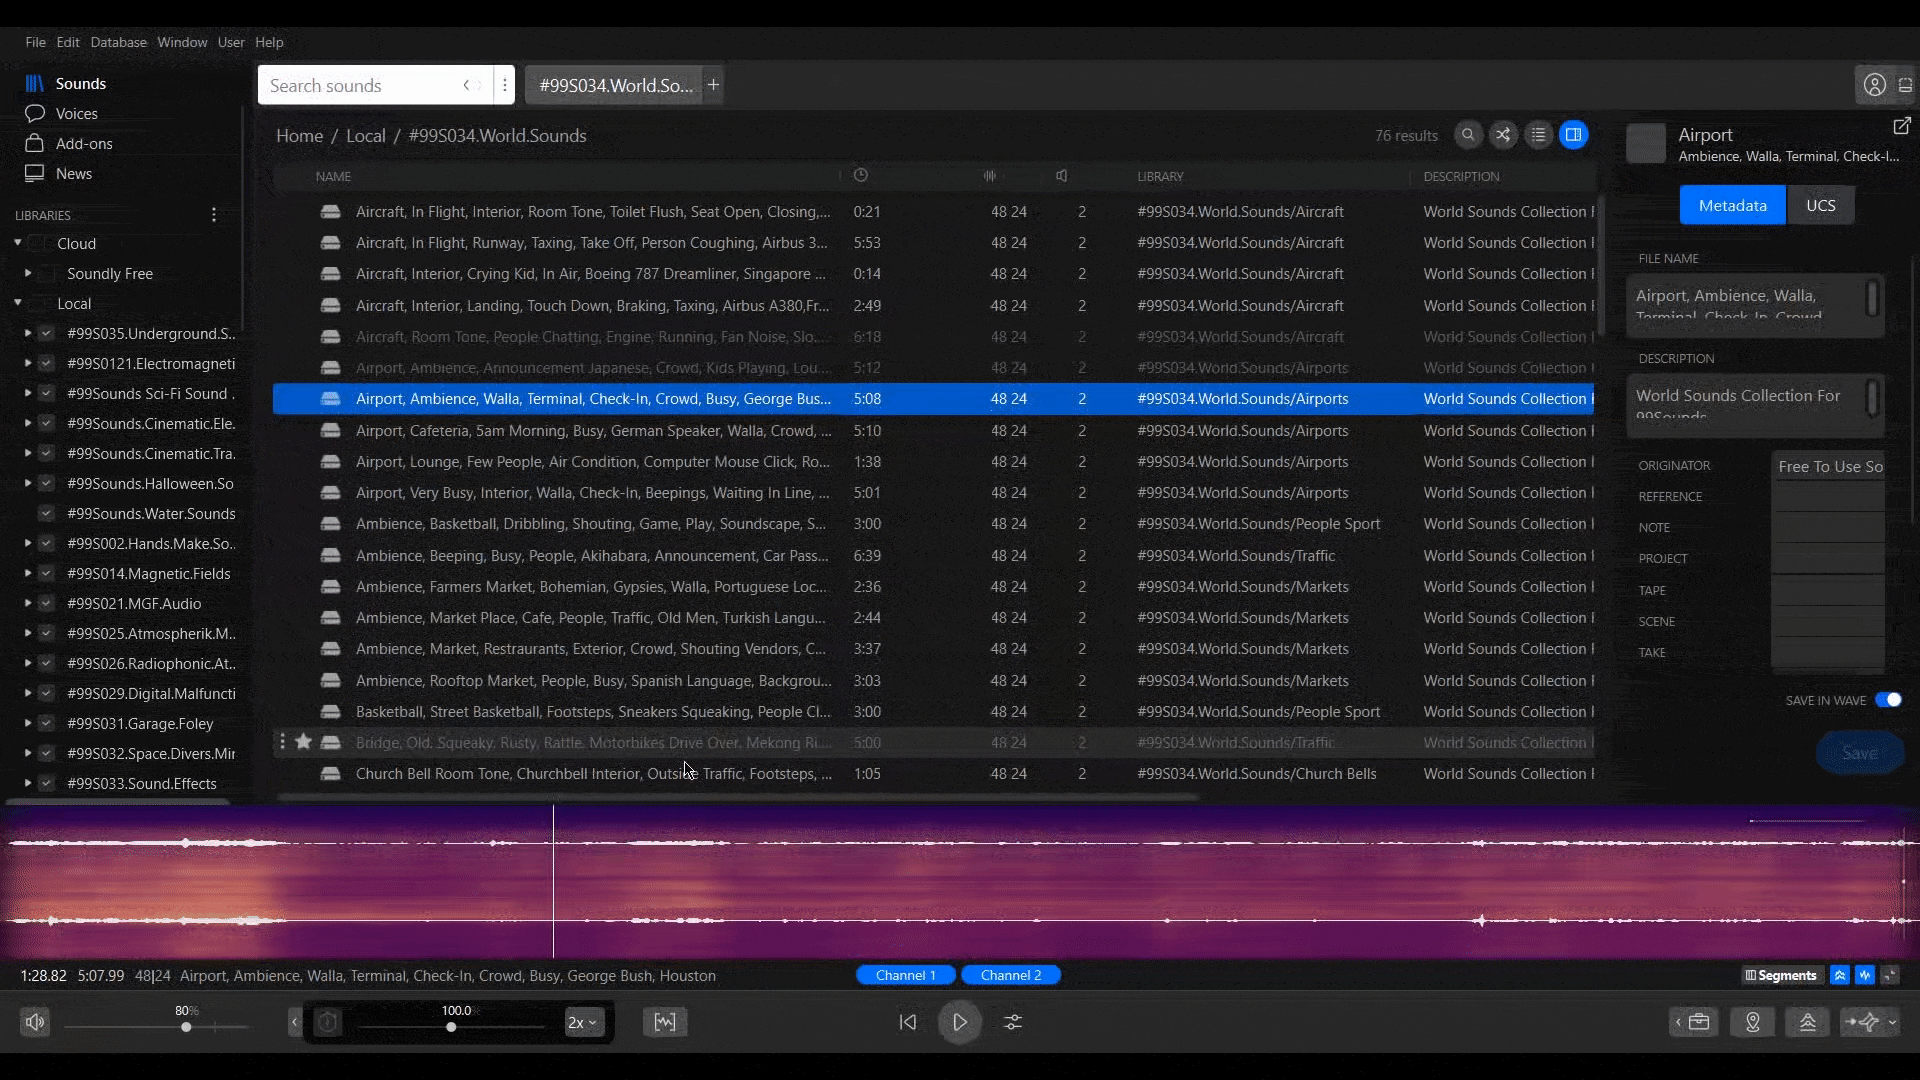Open the Database menu
The height and width of the screenshot is (1080, 1920).
pyautogui.click(x=118, y=42)
